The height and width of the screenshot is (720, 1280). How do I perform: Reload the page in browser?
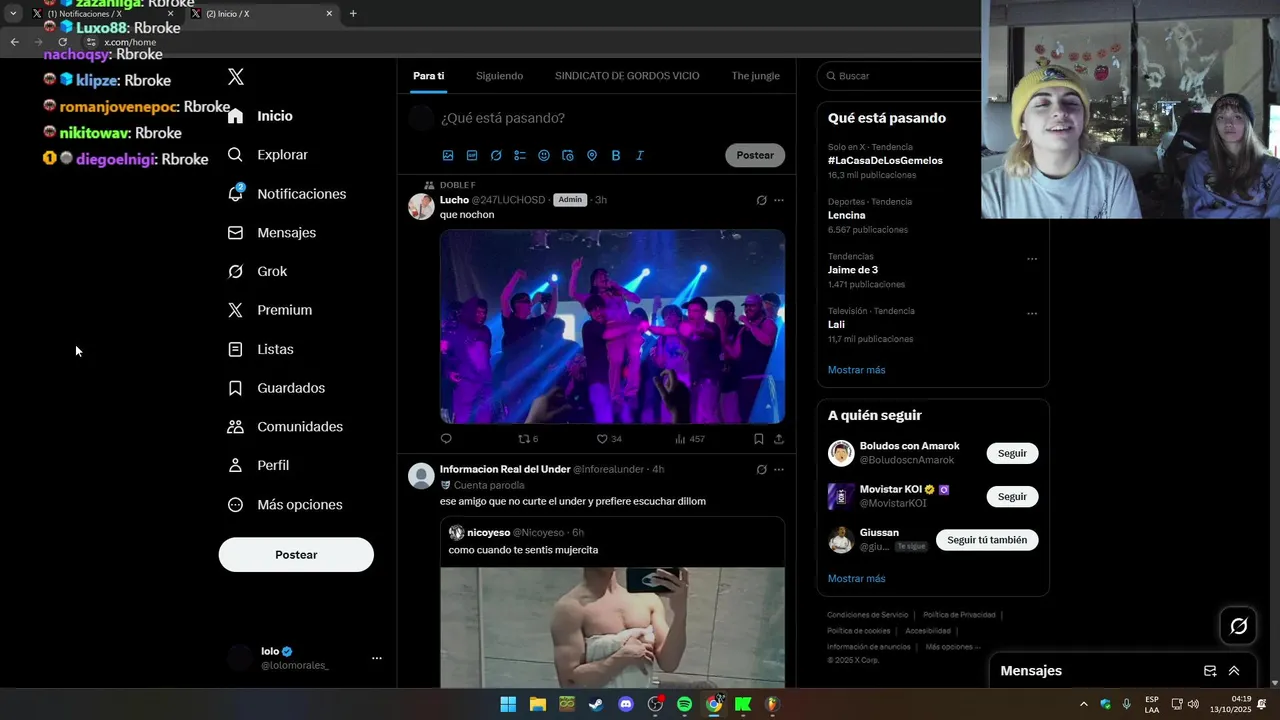[63, 42]
